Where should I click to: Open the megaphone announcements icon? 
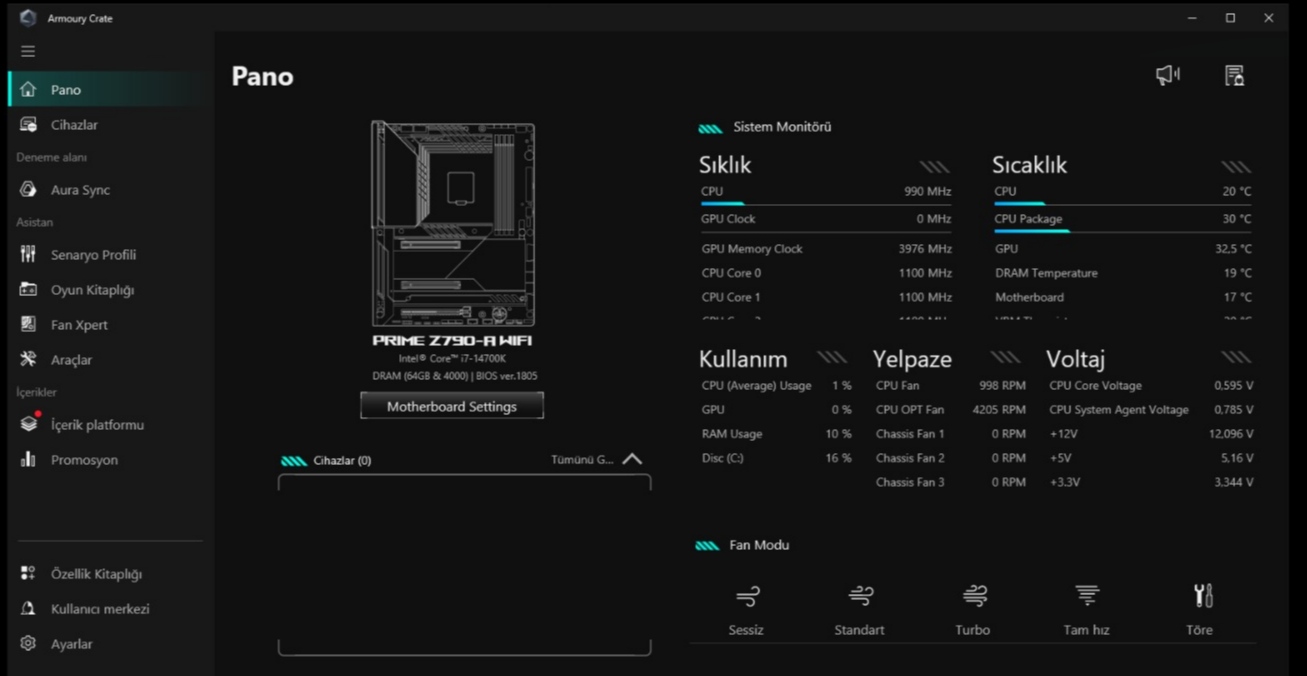(1167, 75)
